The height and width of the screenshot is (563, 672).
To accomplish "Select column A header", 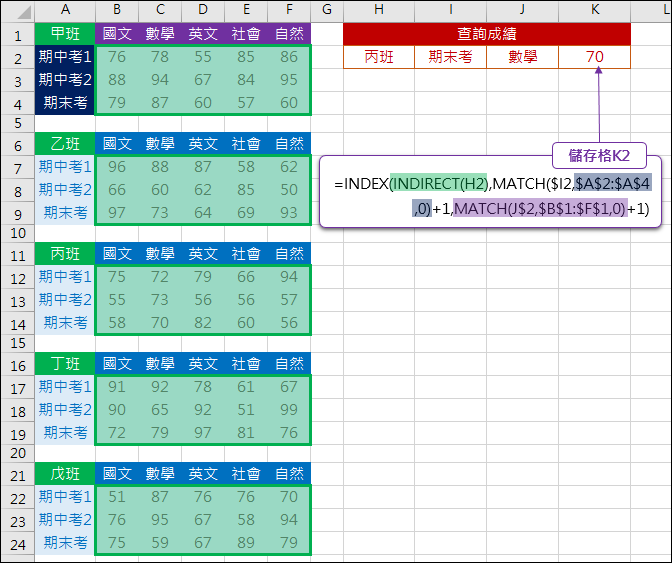I will 65,9.
